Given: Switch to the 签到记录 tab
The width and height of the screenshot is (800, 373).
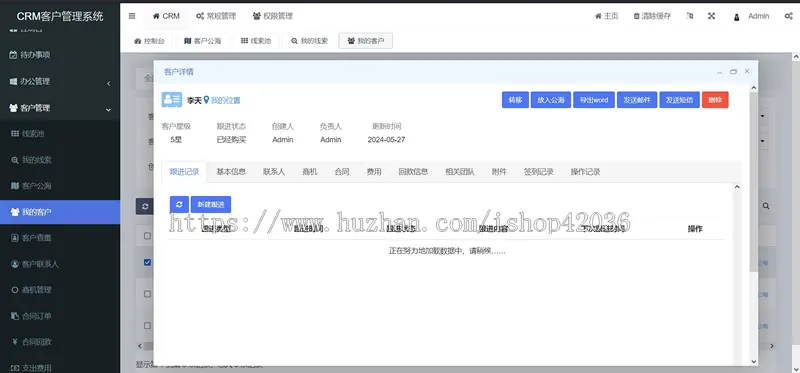Looking at the screenshot, I should (x=539, y=172).
